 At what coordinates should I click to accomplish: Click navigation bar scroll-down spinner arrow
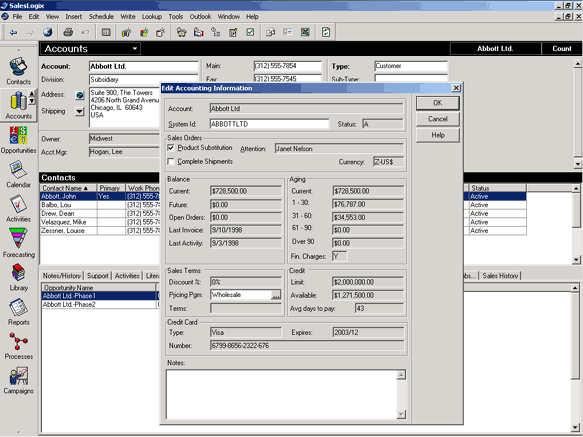tap(32, 101)
